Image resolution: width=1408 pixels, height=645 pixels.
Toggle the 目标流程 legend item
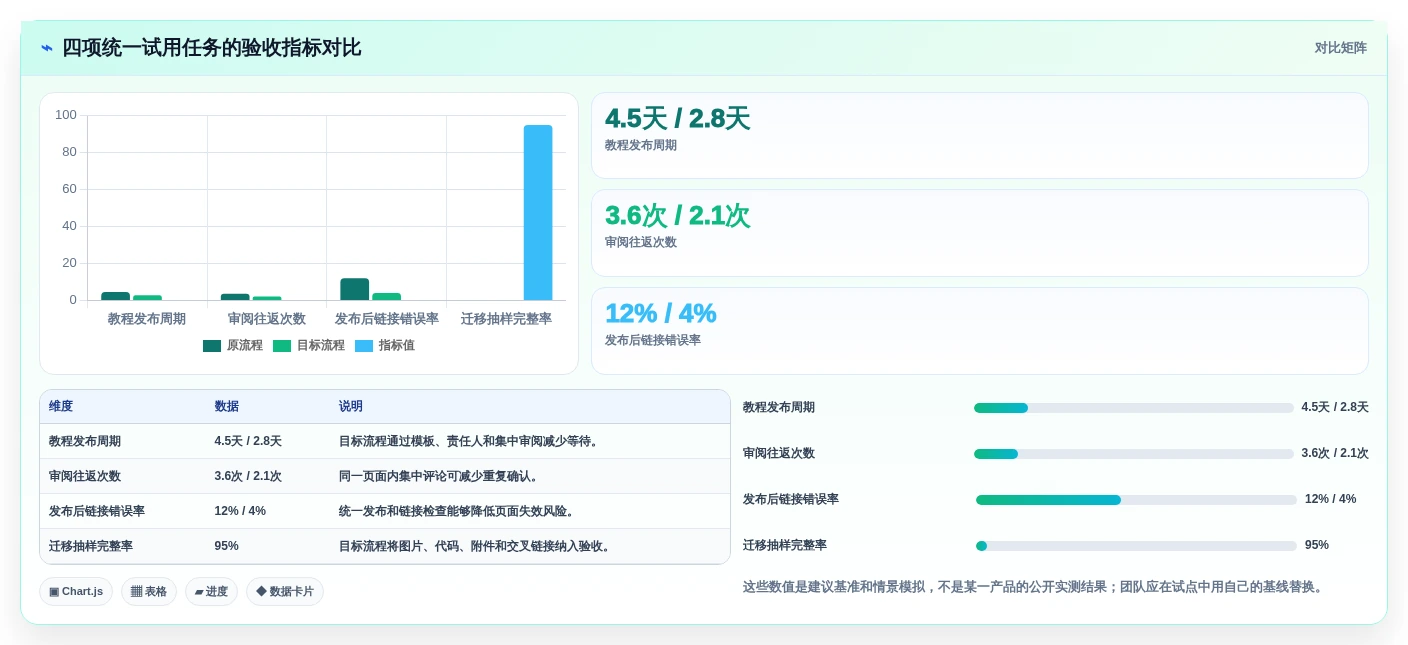(309, 345)
